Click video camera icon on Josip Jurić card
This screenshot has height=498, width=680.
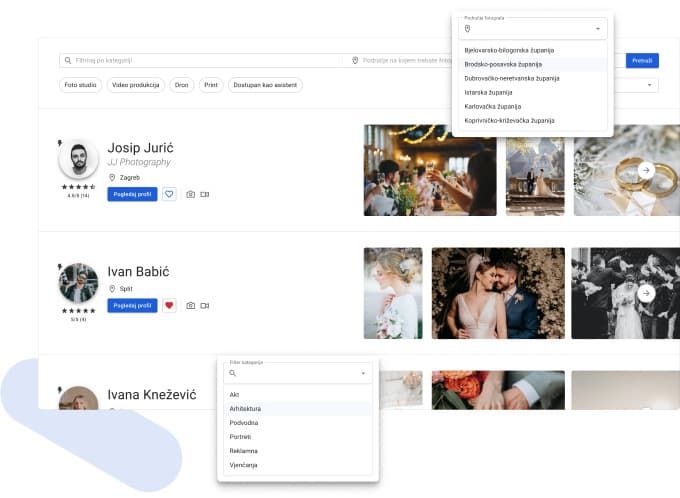coord(205,194)
